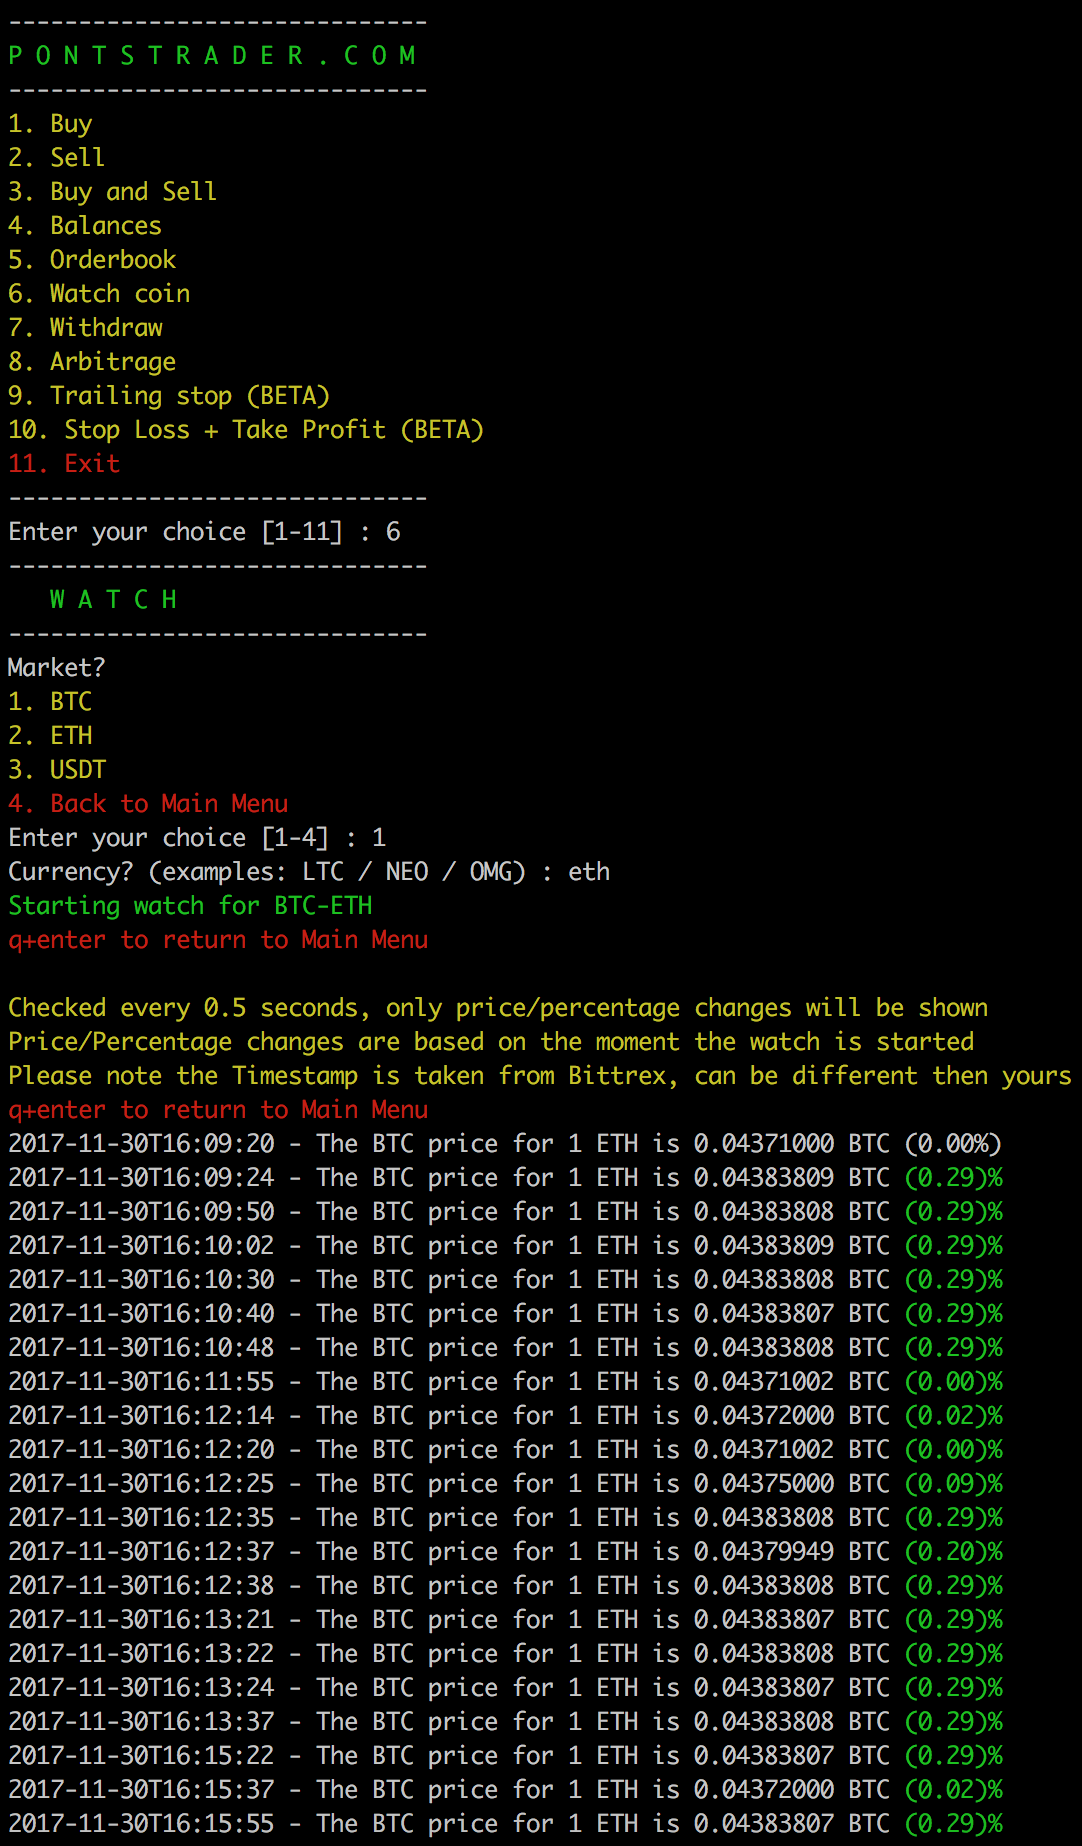Click the 16:10:30 price log row
This screenshot has height=1846, width=1082.
point(505,1280)
